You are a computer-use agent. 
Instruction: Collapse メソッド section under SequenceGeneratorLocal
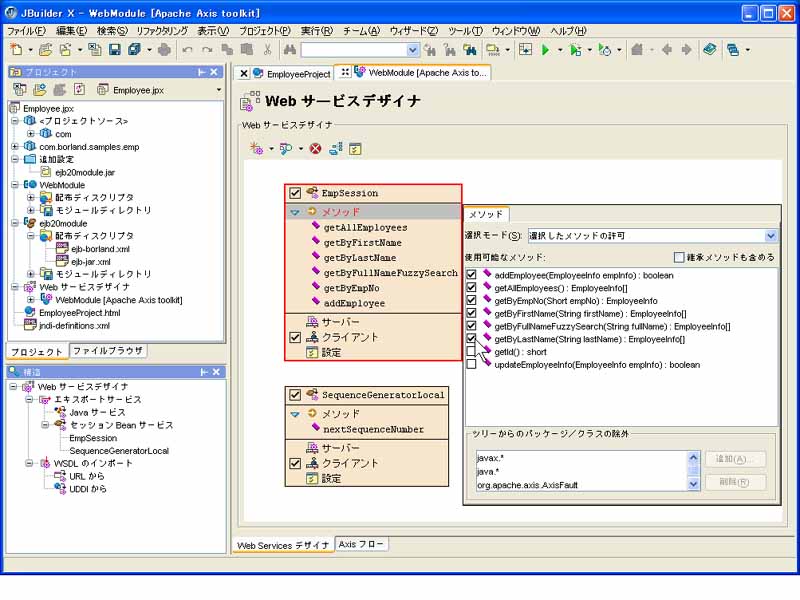coord(295,414)
